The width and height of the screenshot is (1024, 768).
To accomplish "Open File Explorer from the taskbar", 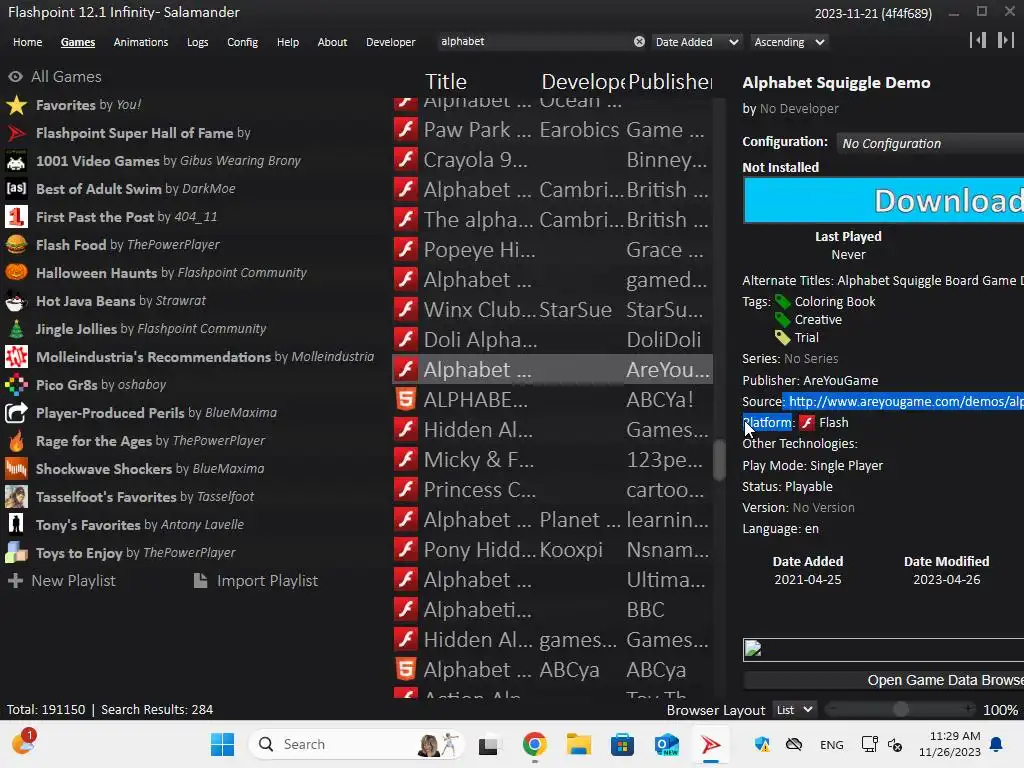I will pyautogui.click(x=578, y=744).
